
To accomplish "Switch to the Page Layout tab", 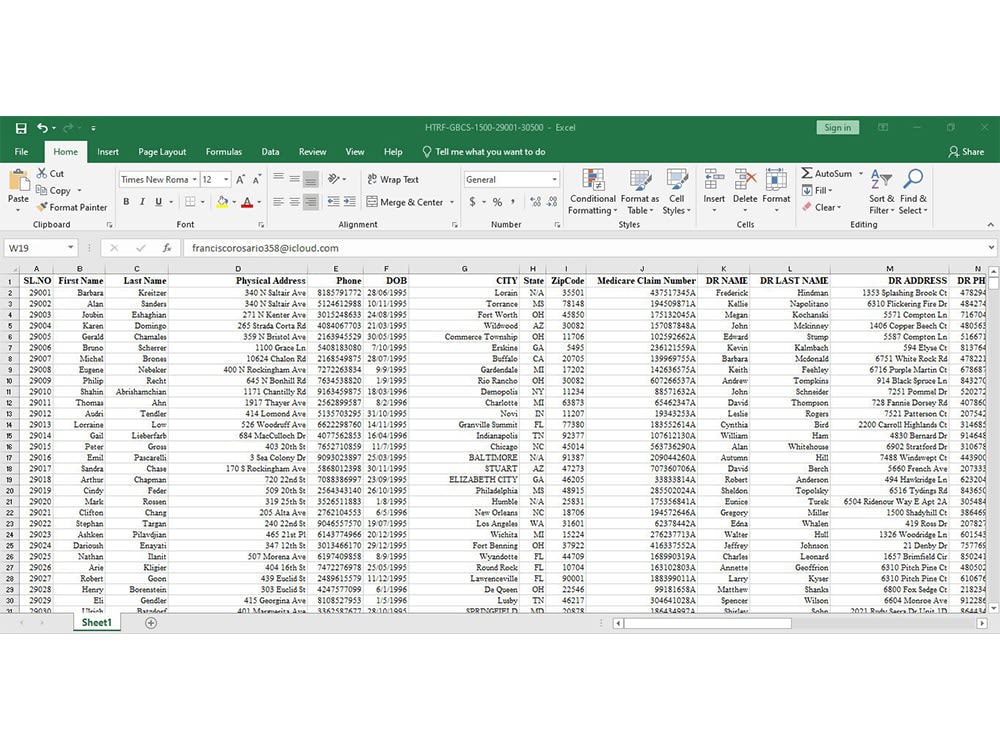I will [x=162, y=152].
